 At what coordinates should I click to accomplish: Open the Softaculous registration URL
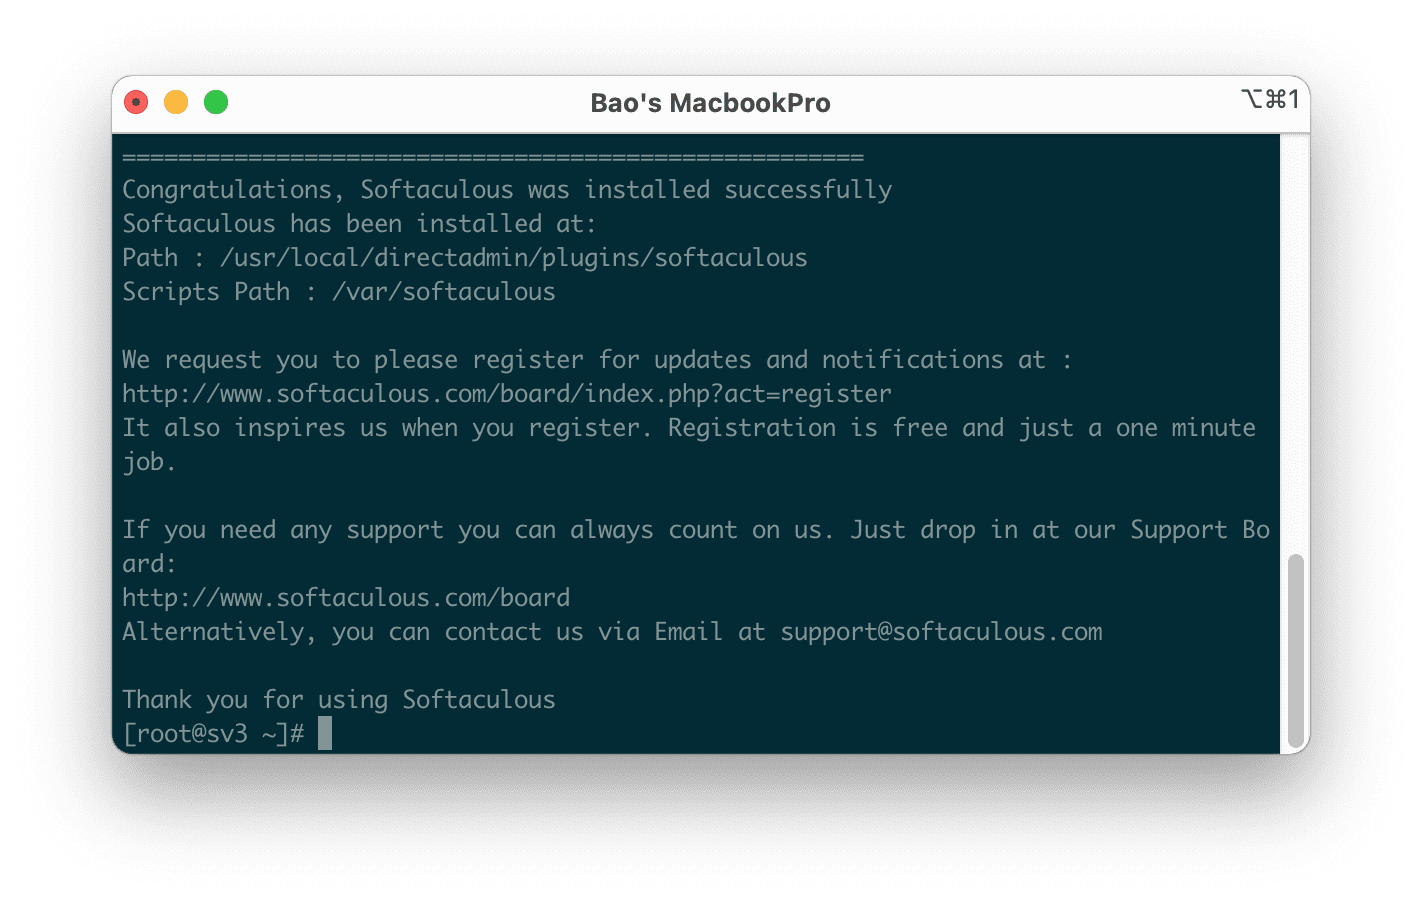point(506,393)
